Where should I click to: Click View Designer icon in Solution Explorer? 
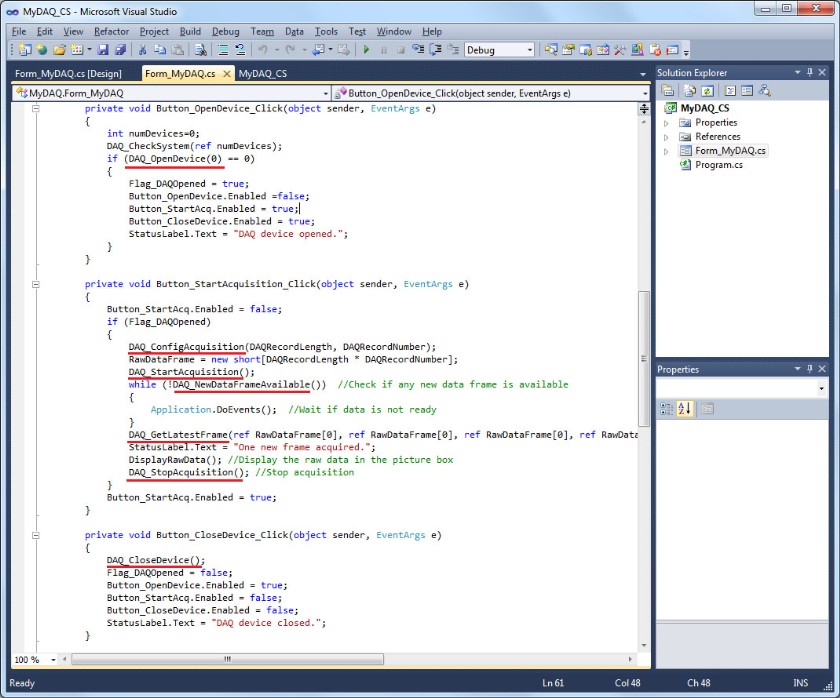pos(747,91)
